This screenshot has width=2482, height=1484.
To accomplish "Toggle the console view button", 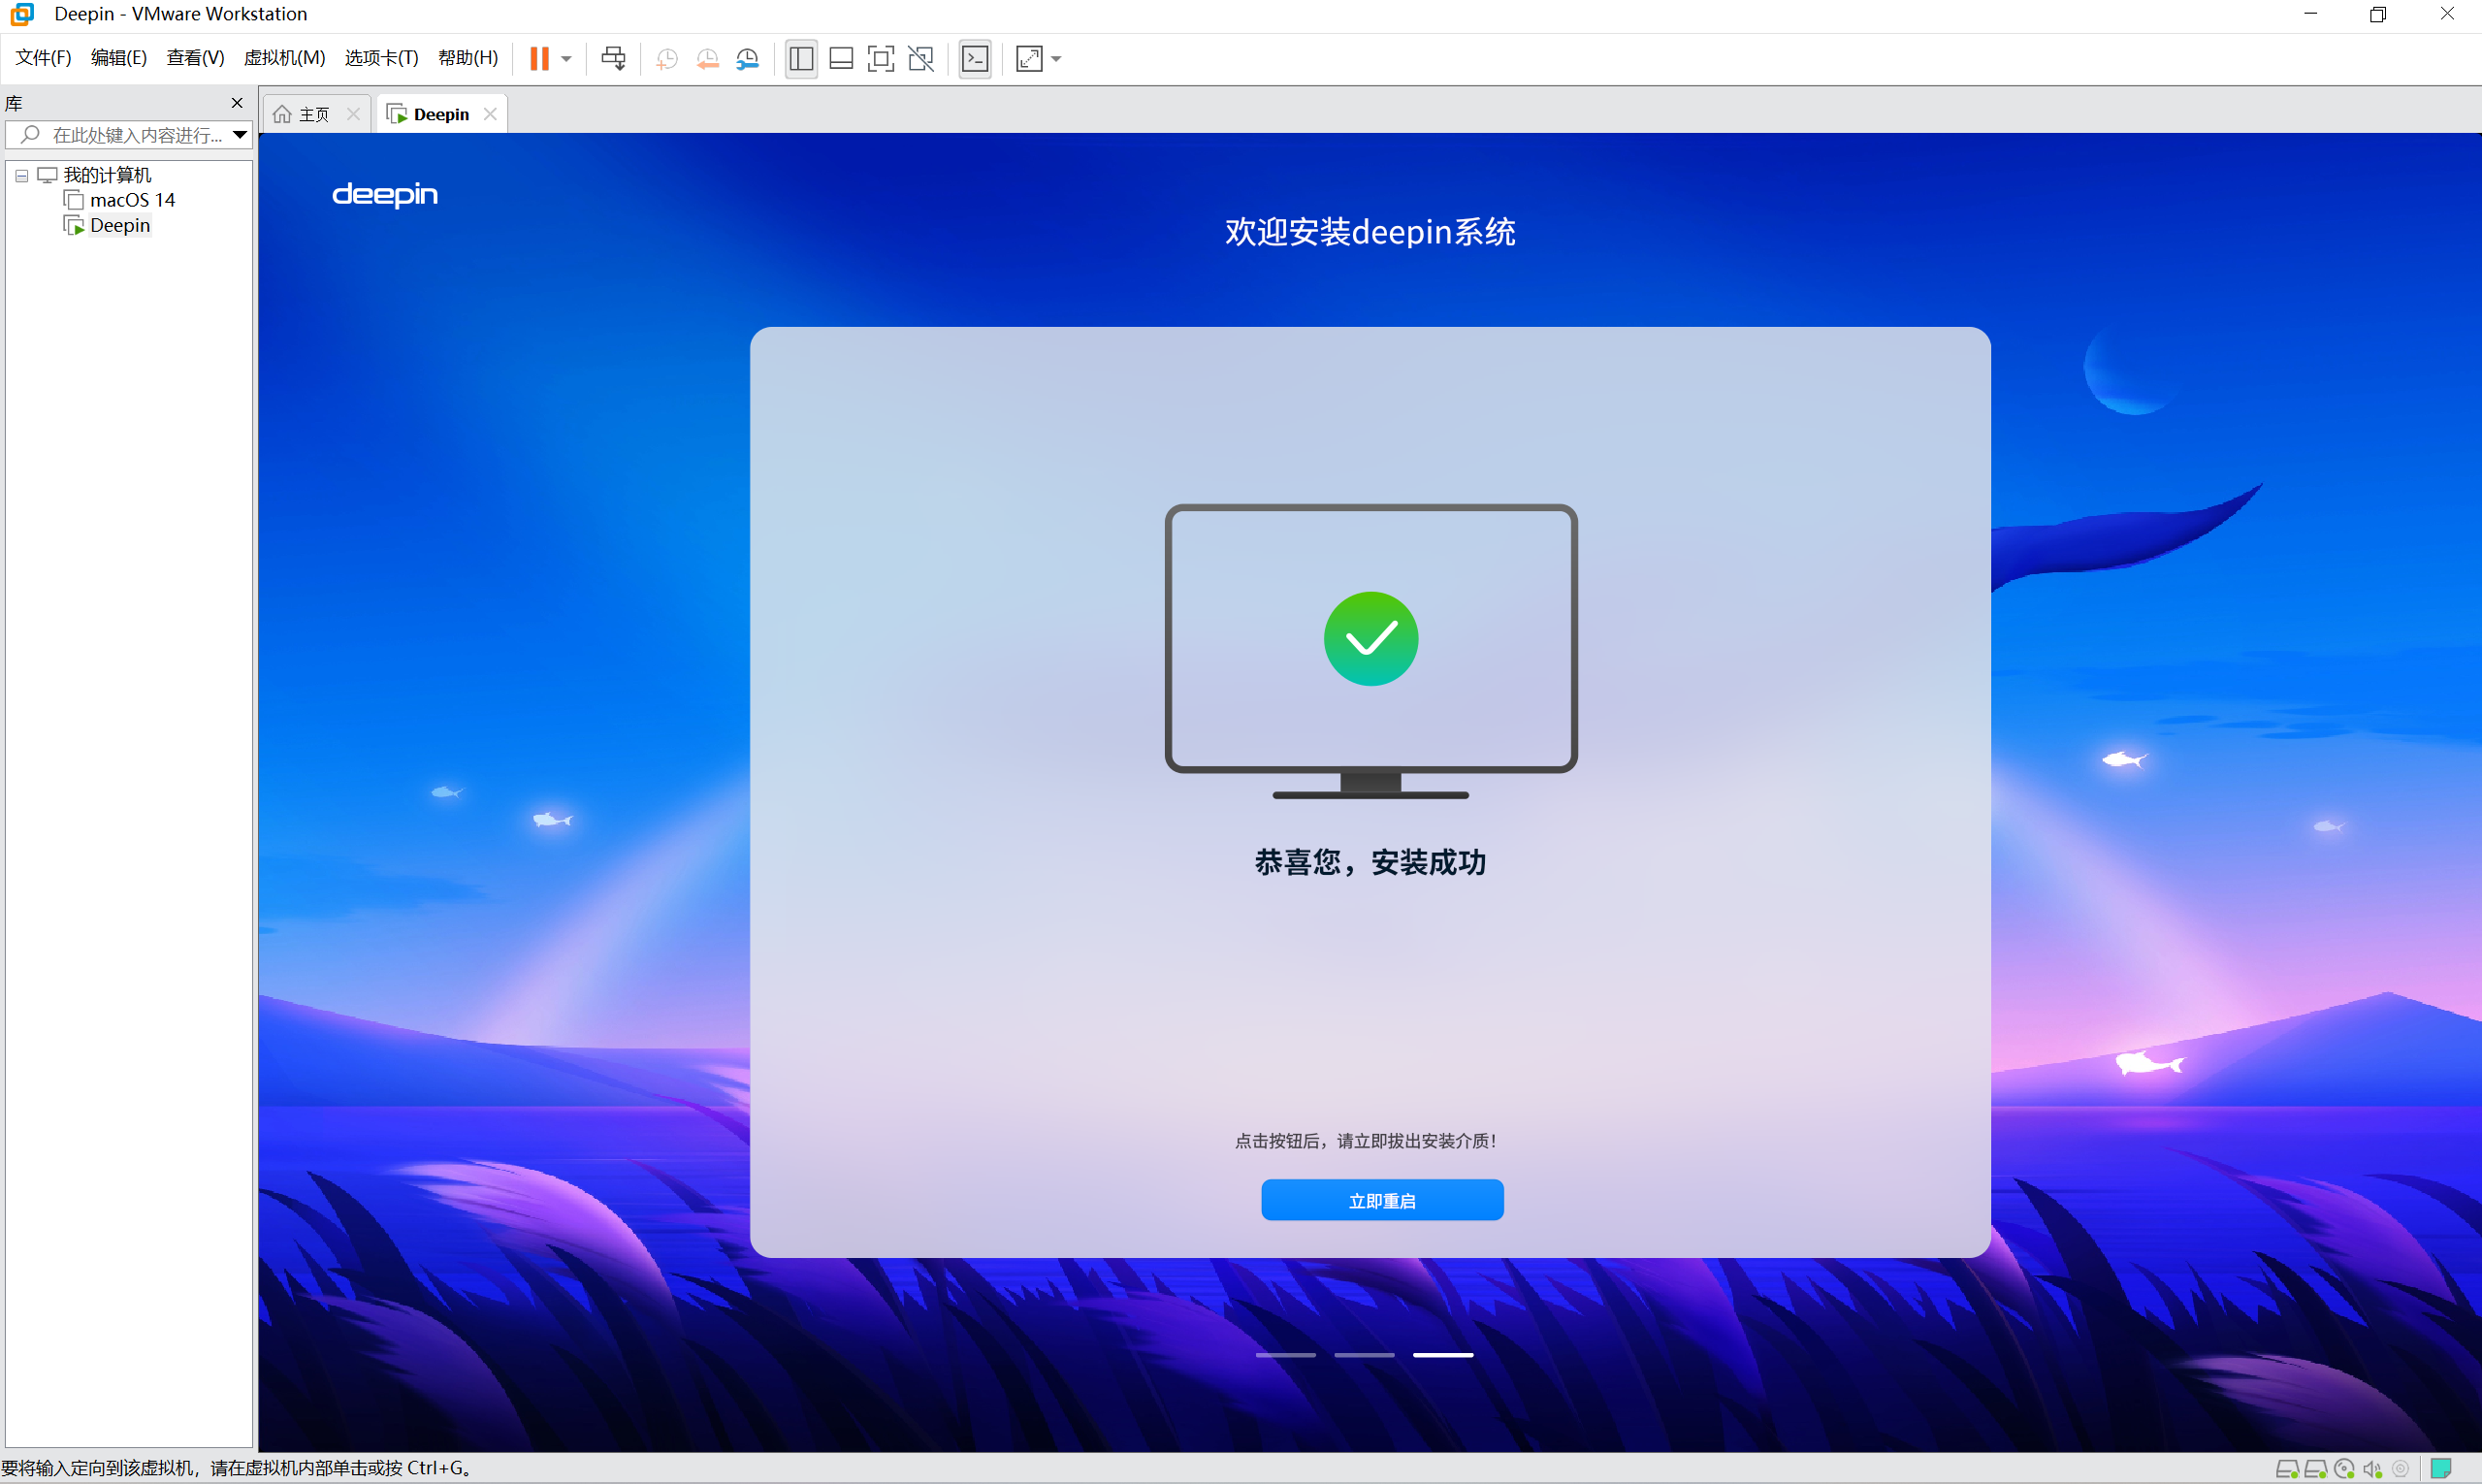I will 975,58.
